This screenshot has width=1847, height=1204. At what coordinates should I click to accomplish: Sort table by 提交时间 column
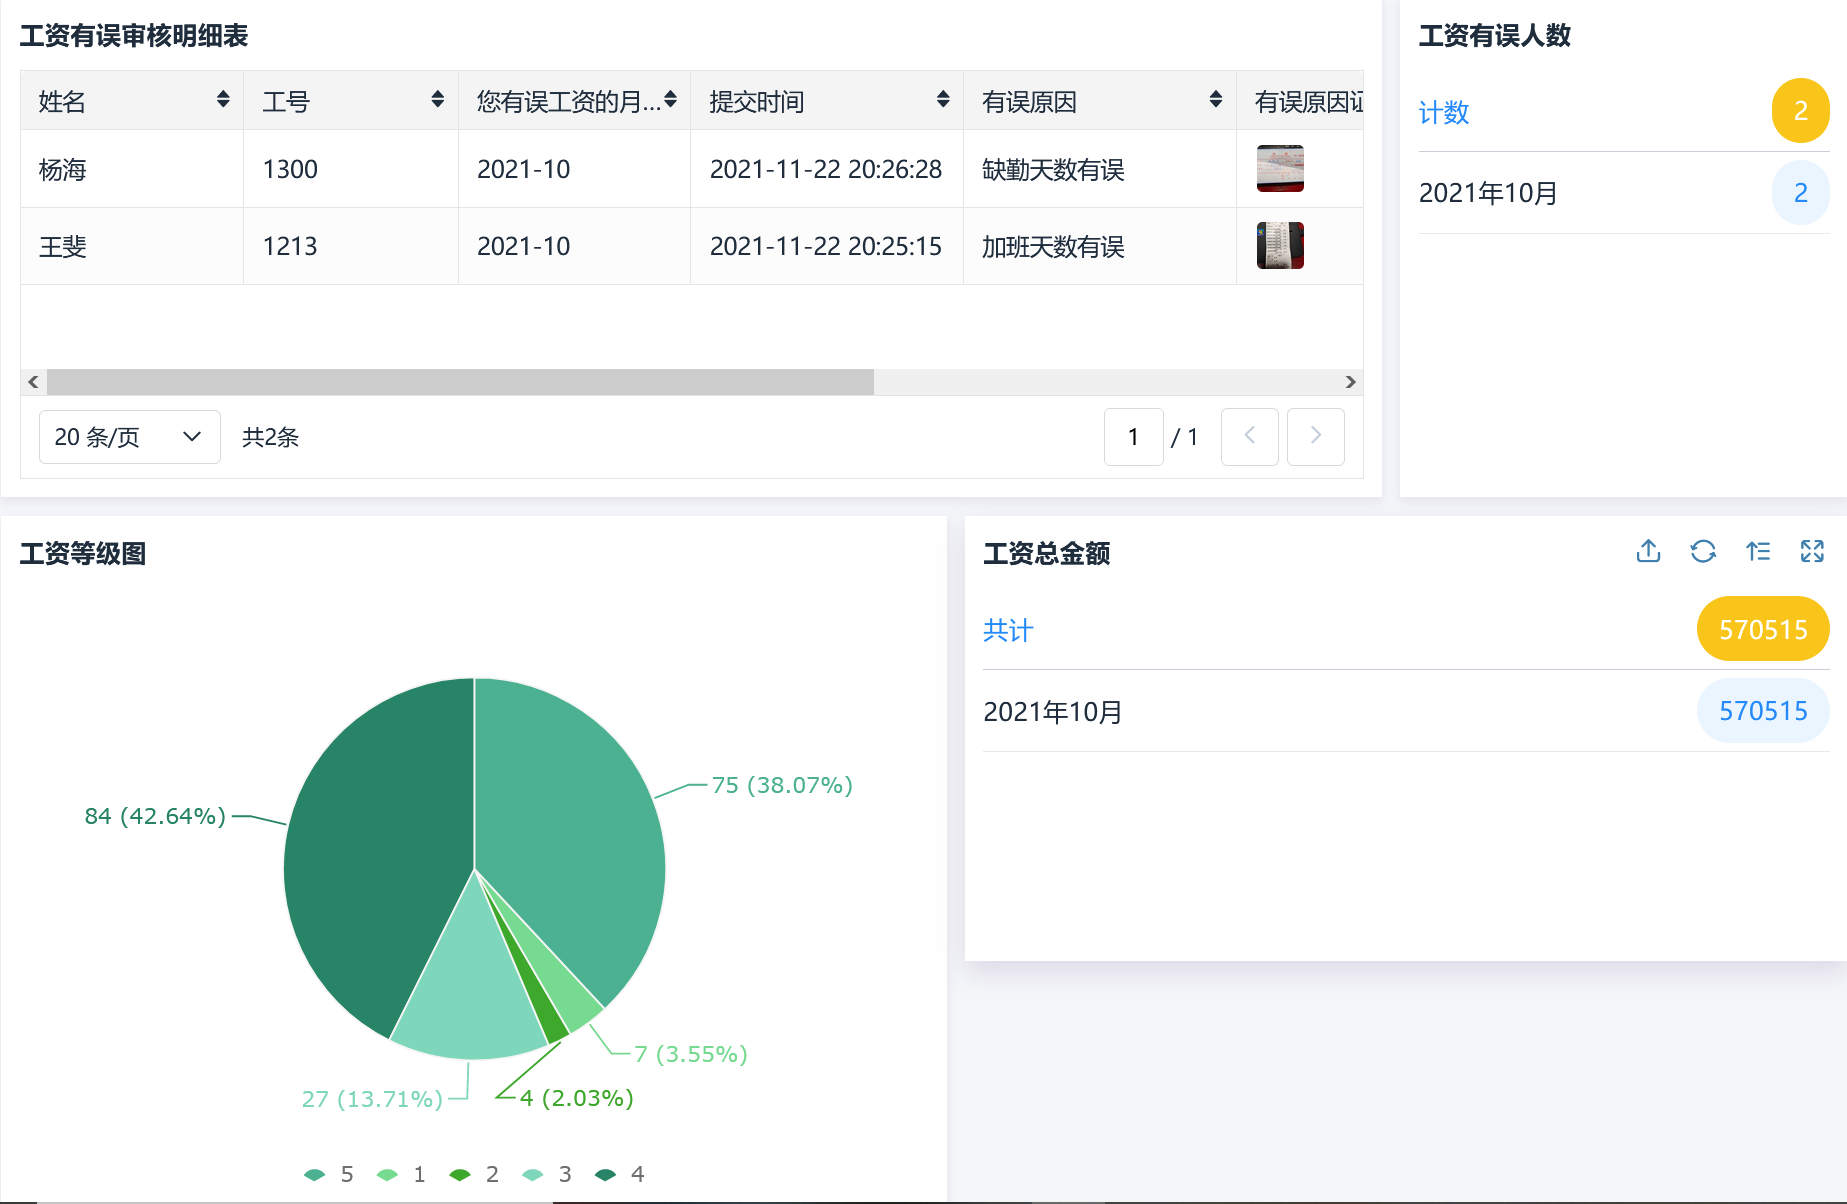coord(942,99)
